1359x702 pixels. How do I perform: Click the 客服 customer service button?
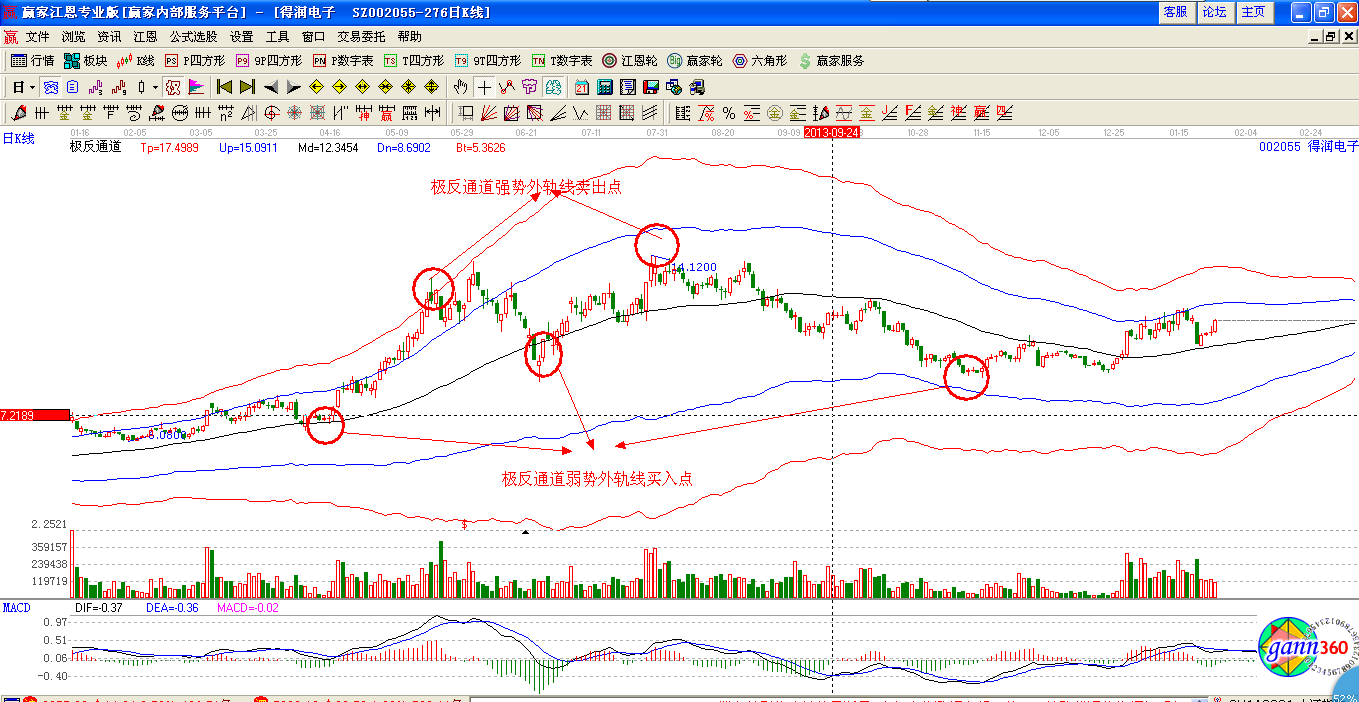point(1175,12)
